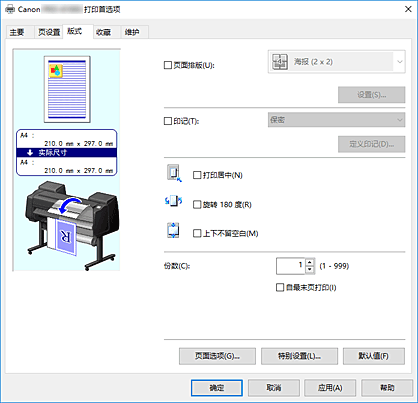Viewport: 418px width, 403px height.
Task: Enable the 页面排版(U) checkbox
Action: click(168, 65)
